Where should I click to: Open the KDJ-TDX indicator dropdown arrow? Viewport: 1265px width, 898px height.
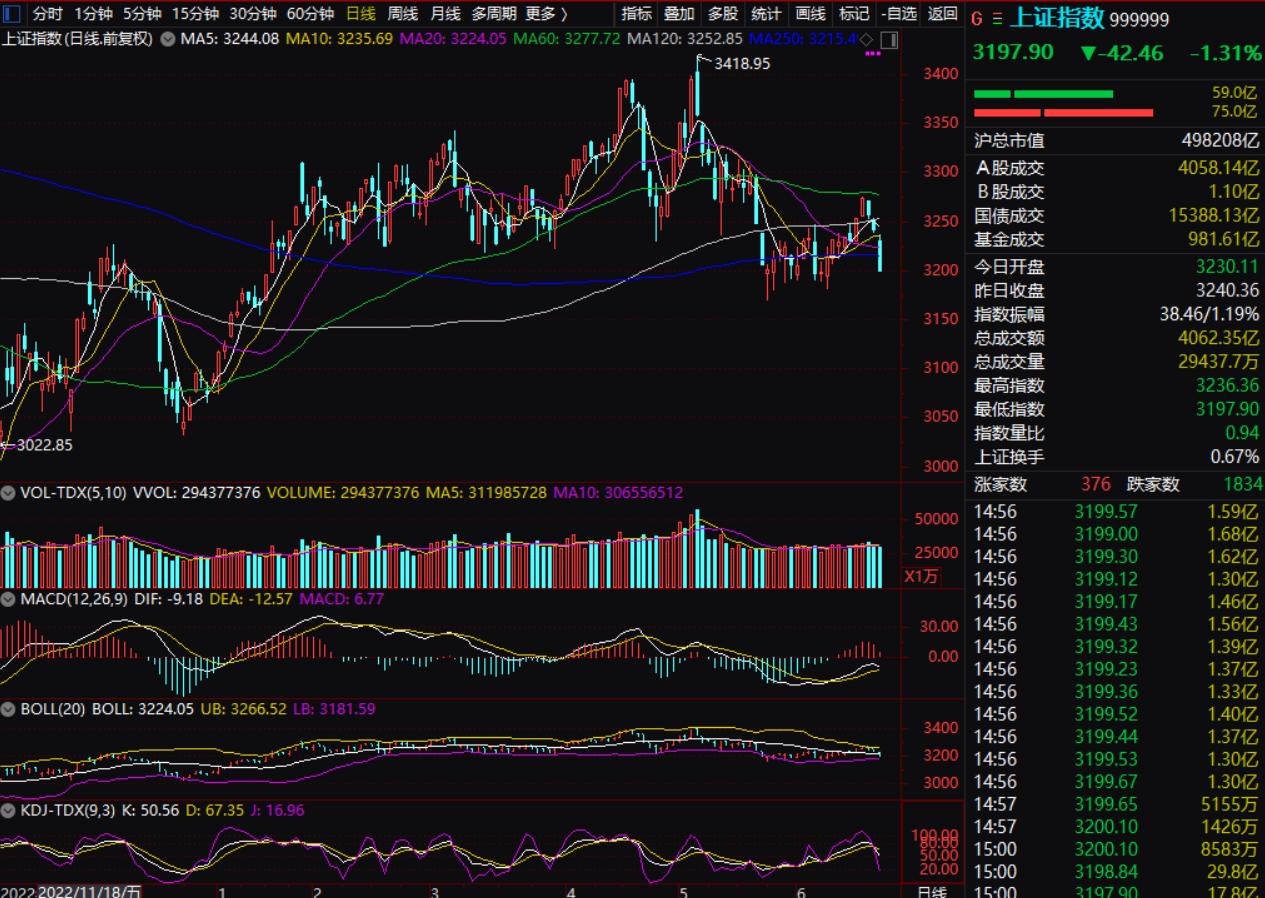(x=8, y=810)
